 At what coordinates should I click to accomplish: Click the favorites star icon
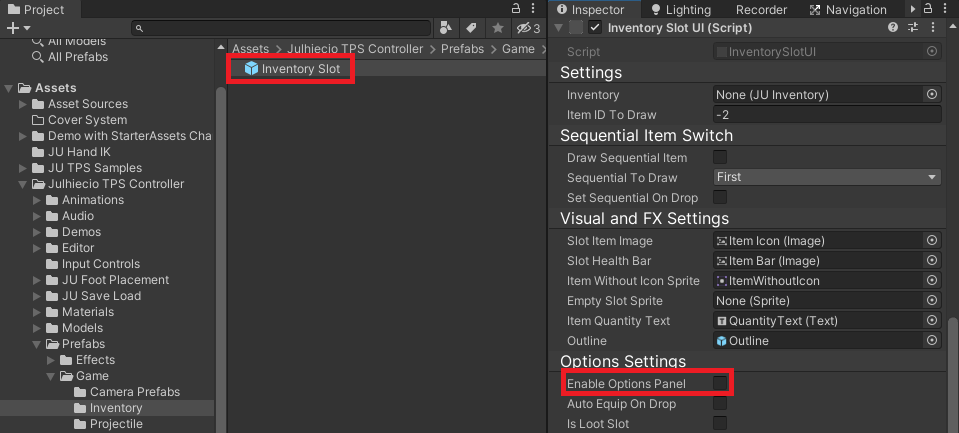(496, 28)
